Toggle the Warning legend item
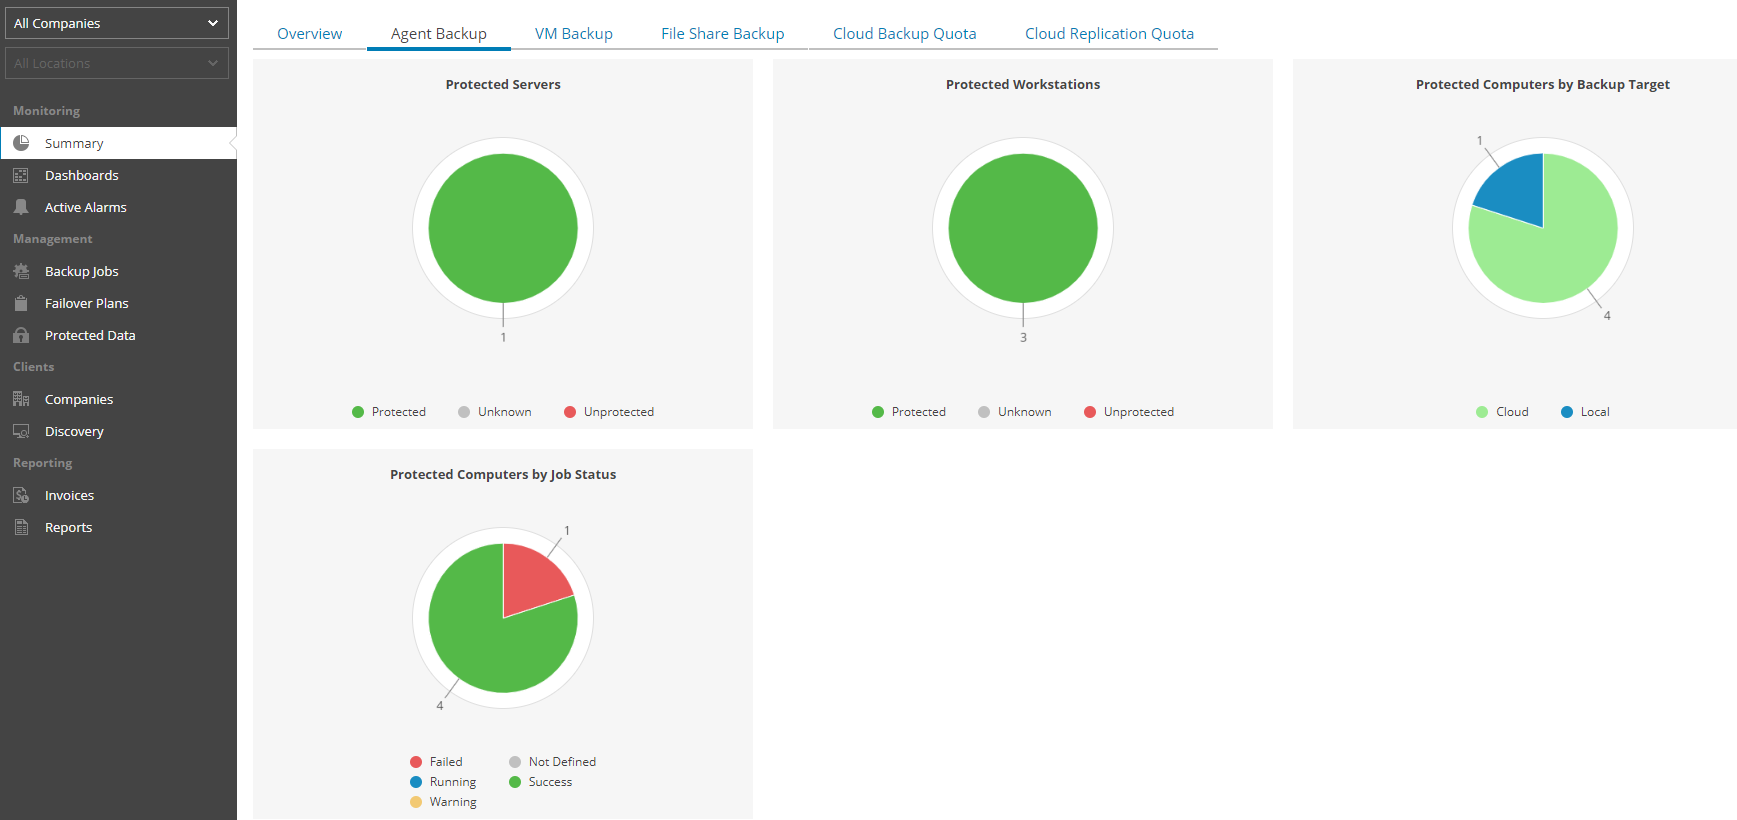 (443, 802)
